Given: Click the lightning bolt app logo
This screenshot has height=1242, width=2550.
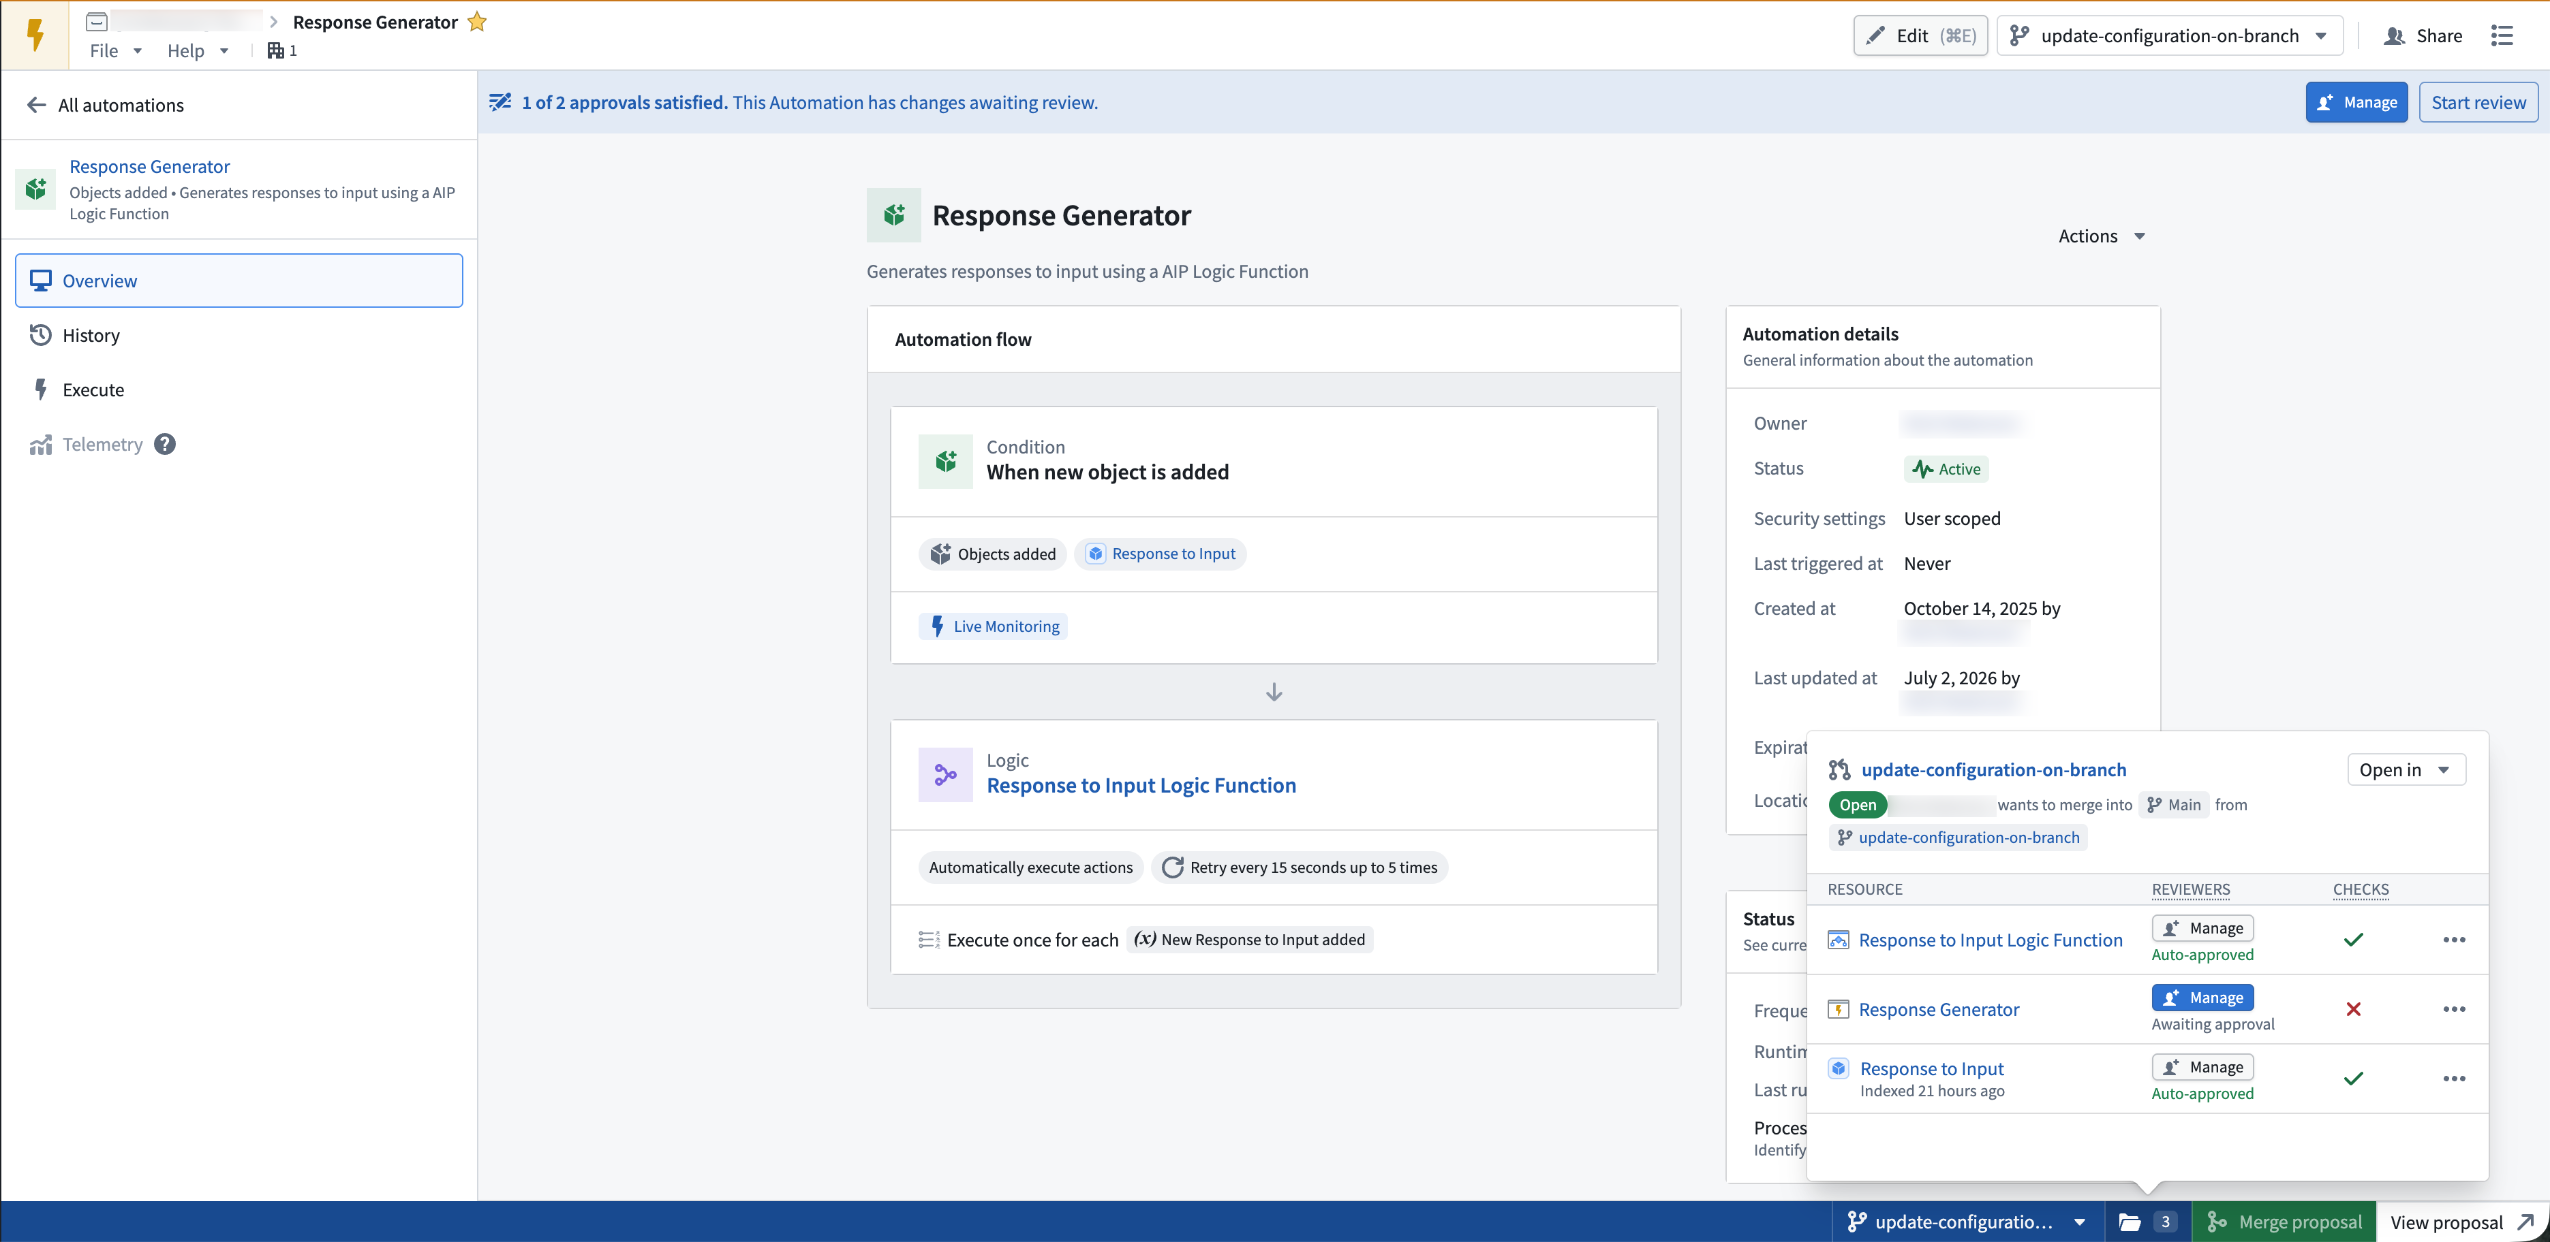Looking at the screenshot, I should (35, 35).
